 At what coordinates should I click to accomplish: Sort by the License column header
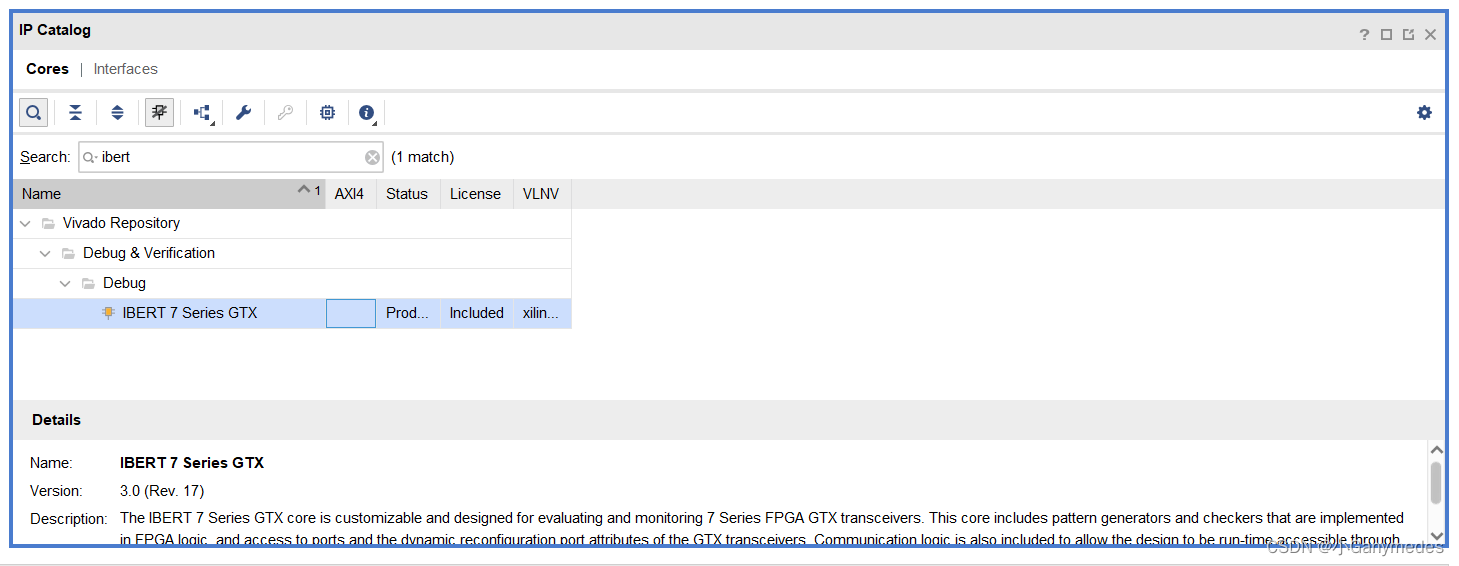pos(475,194)
